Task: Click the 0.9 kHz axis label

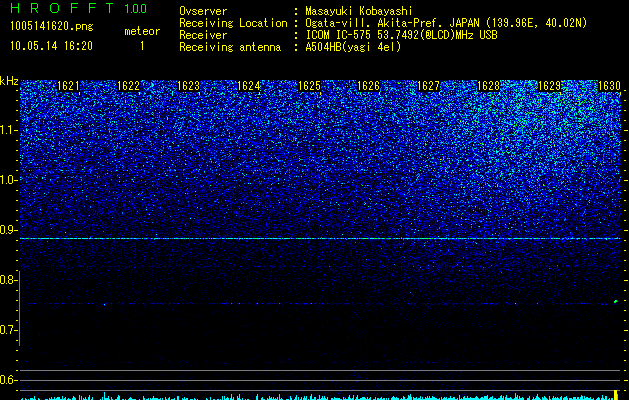Action: click(x=8, y=230)
